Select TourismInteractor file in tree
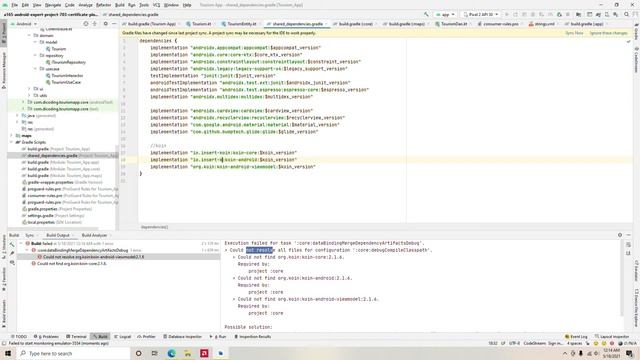 pos(64,76)
